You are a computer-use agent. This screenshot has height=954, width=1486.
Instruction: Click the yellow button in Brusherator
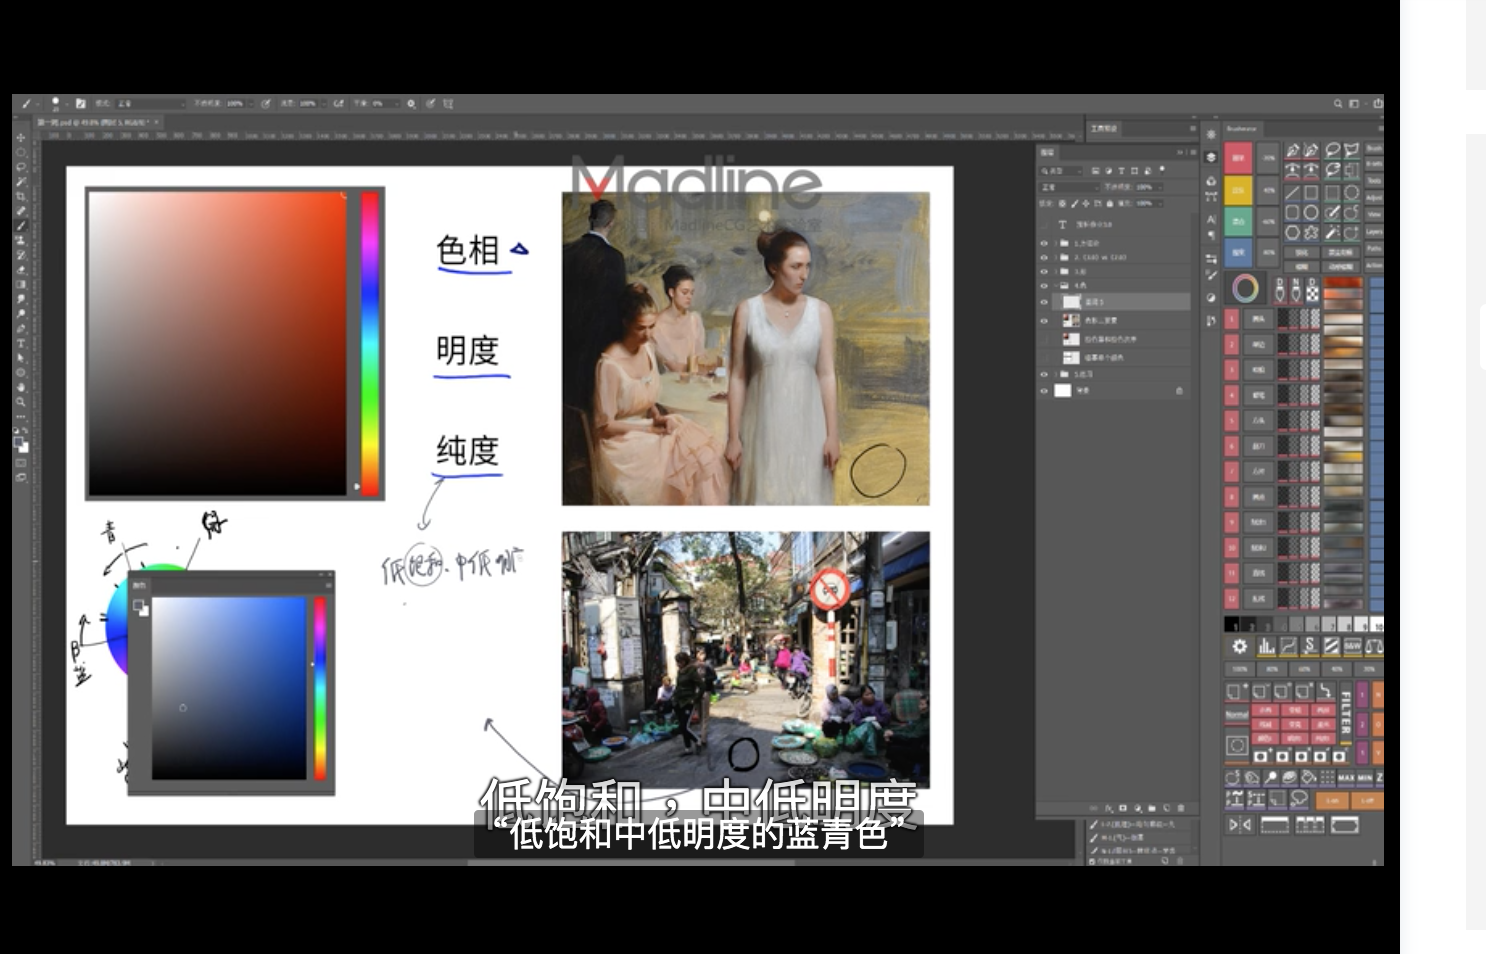click(x=1238, y=190)
